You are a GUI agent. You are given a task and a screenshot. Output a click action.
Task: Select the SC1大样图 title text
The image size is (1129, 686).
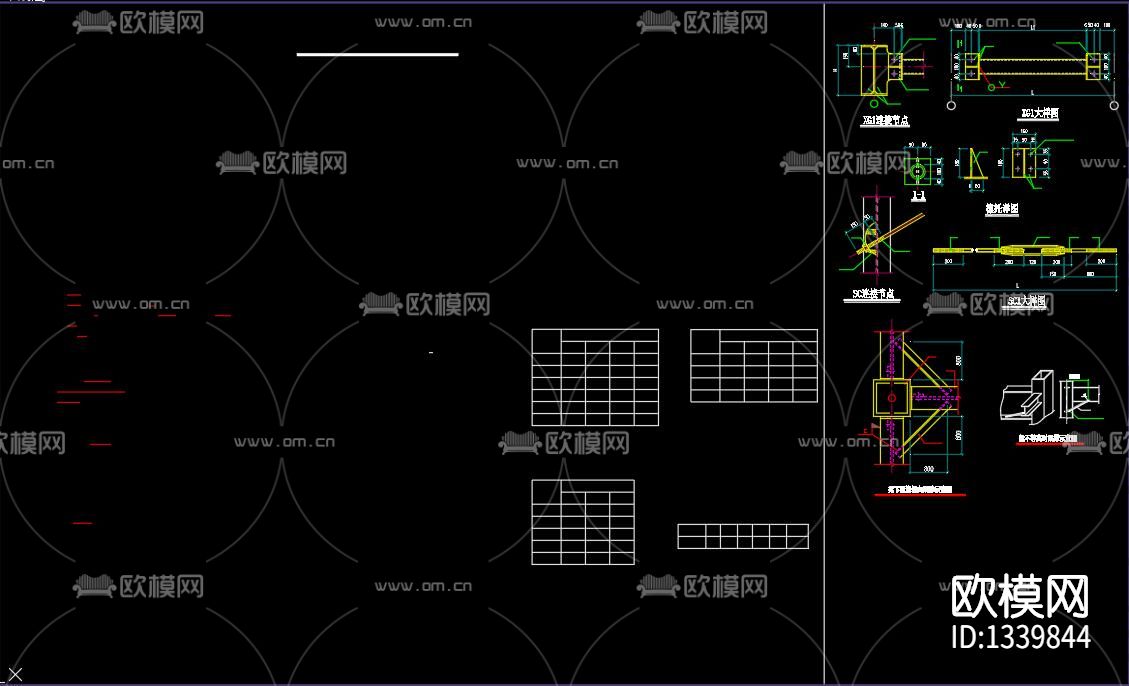pos(1027,302)
